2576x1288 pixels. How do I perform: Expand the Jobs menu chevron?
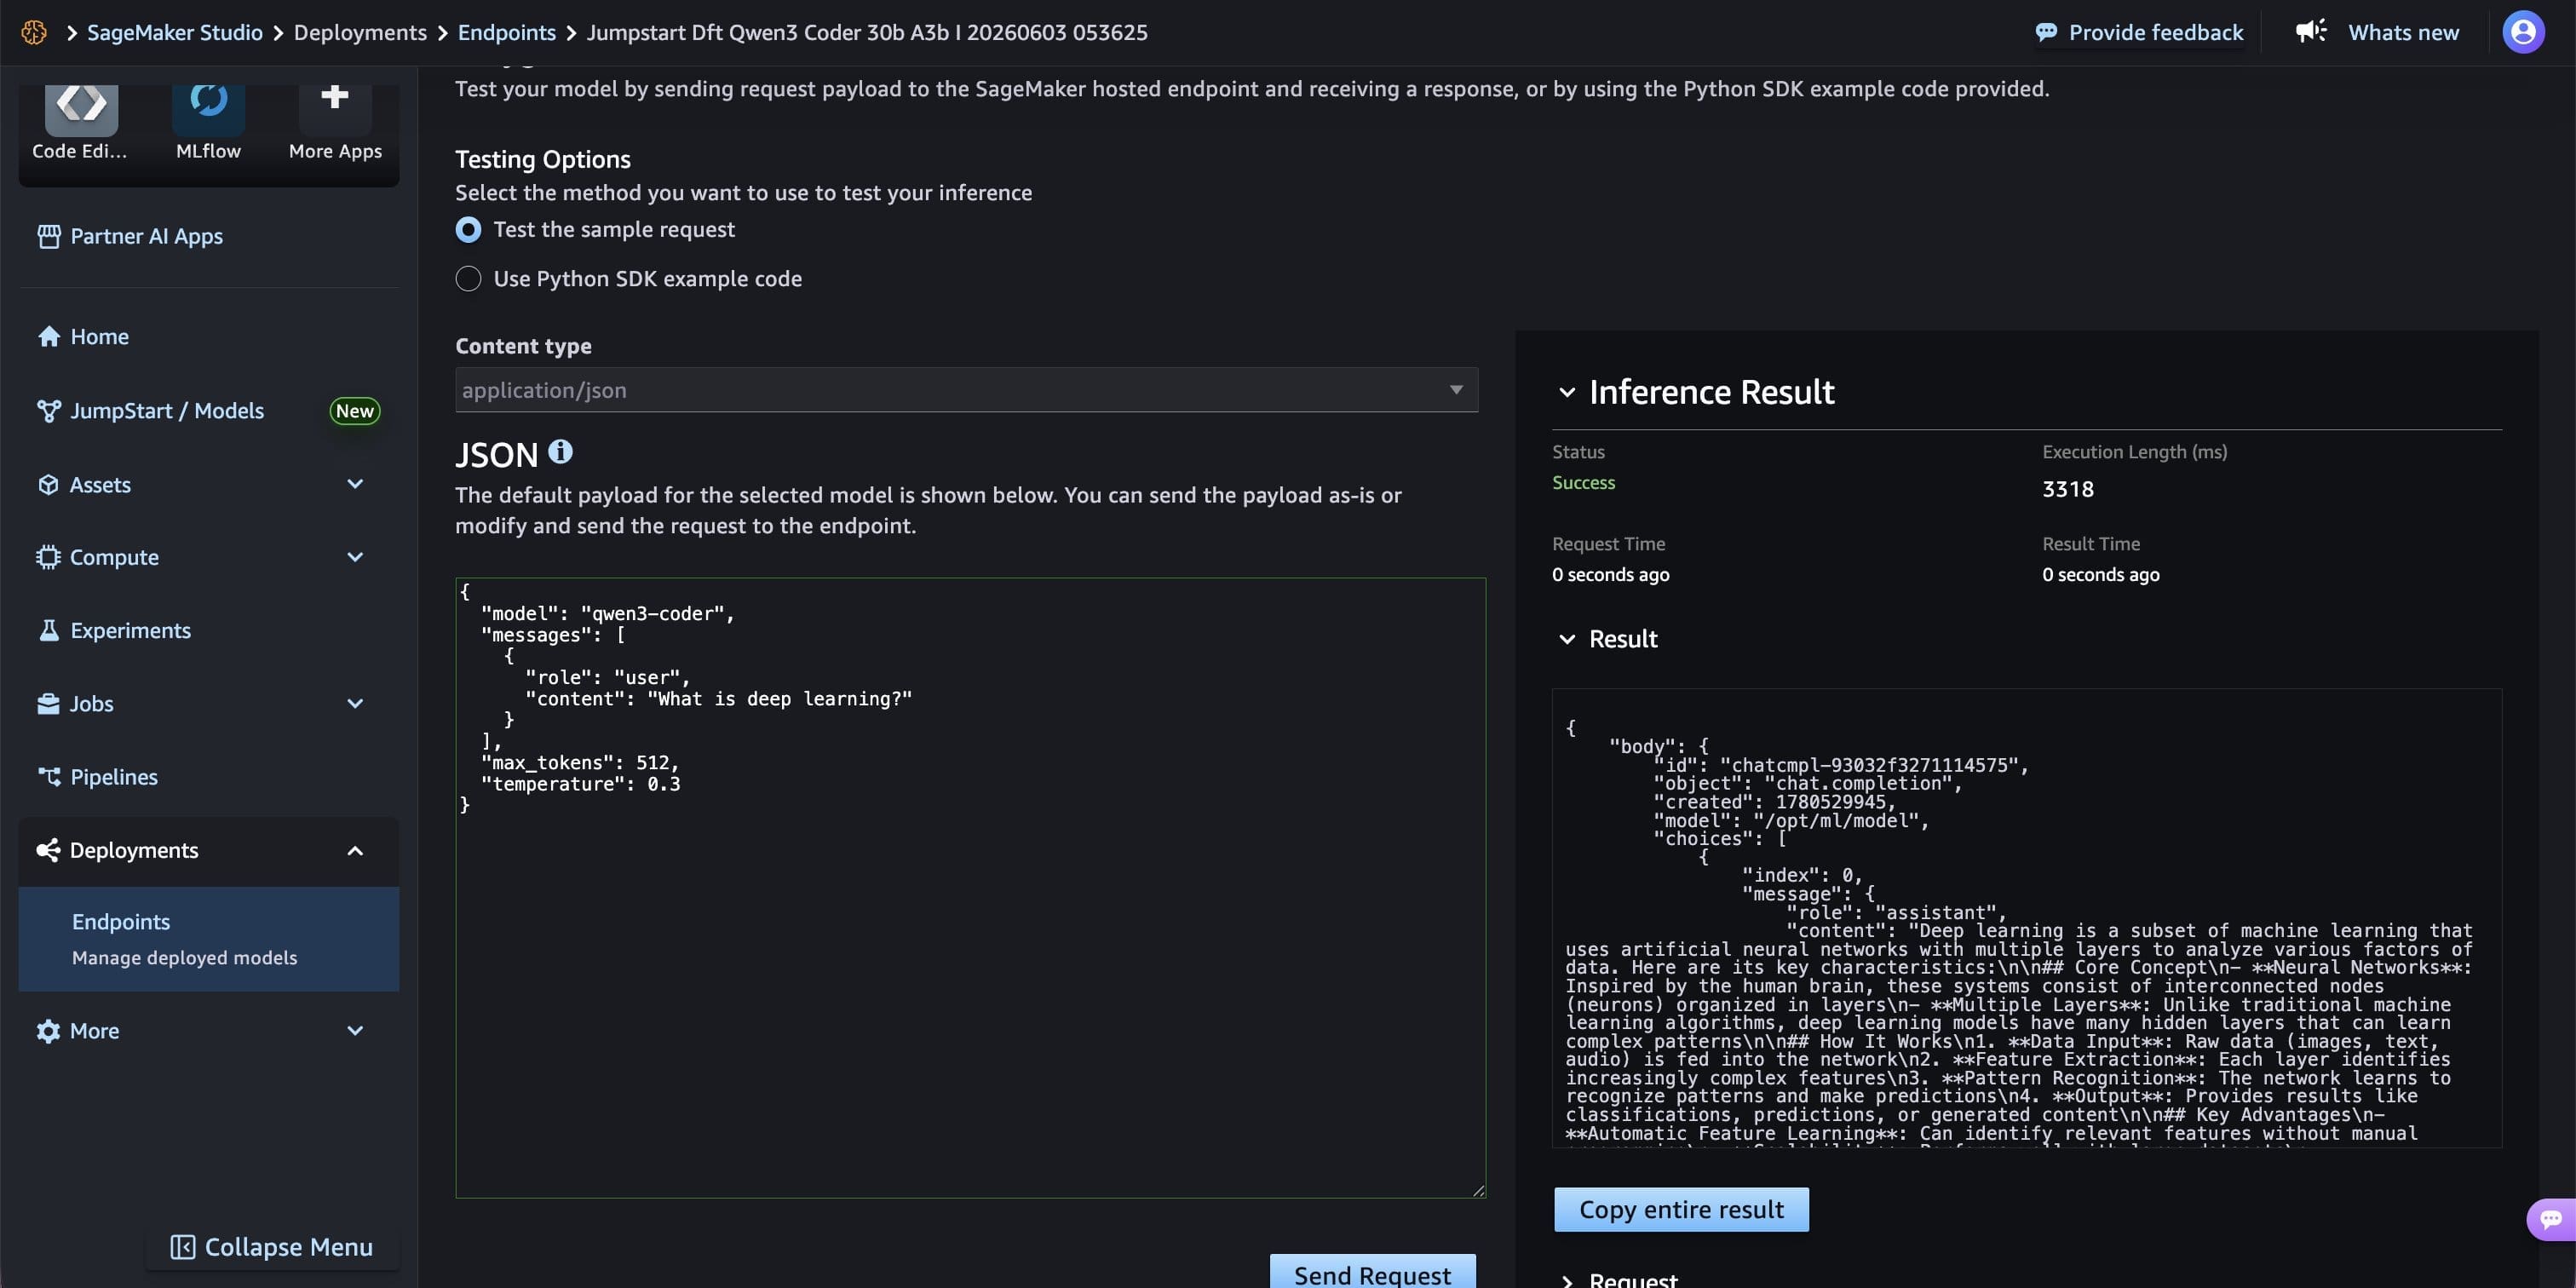coord(355,704)
